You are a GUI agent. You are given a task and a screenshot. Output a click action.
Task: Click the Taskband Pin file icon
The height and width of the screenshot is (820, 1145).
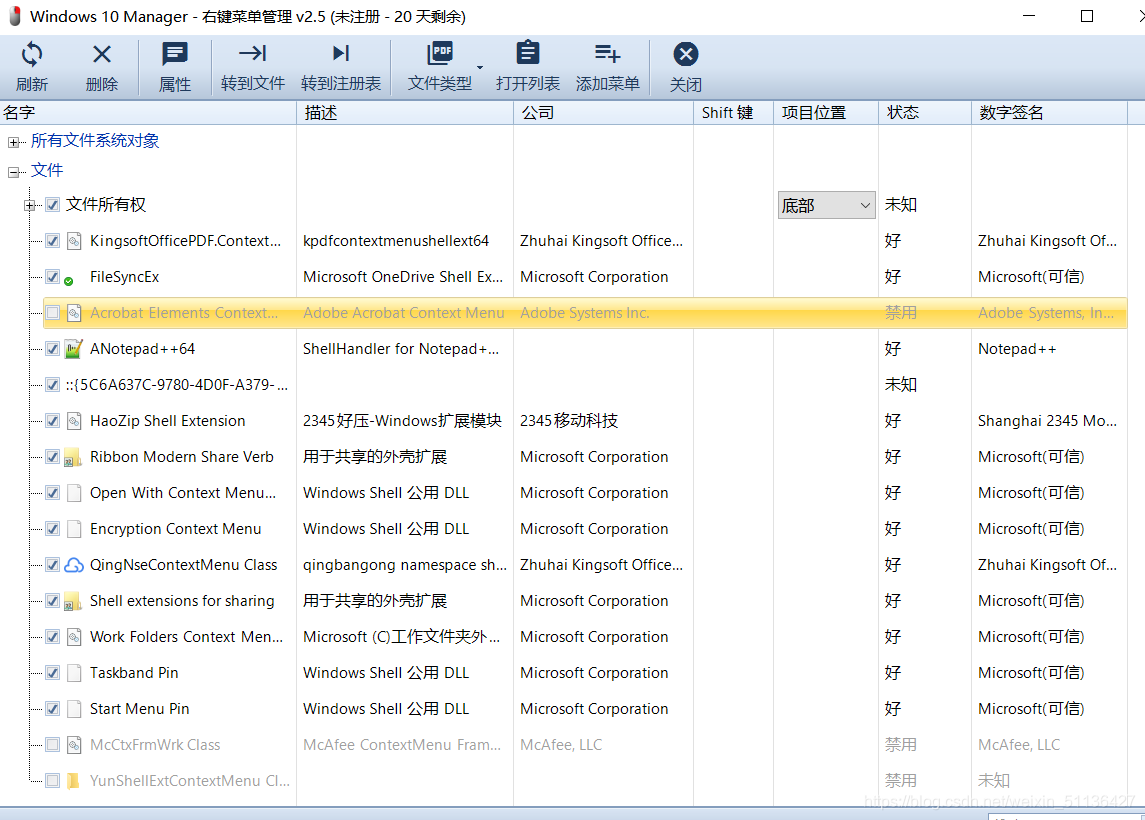point(74,673)
